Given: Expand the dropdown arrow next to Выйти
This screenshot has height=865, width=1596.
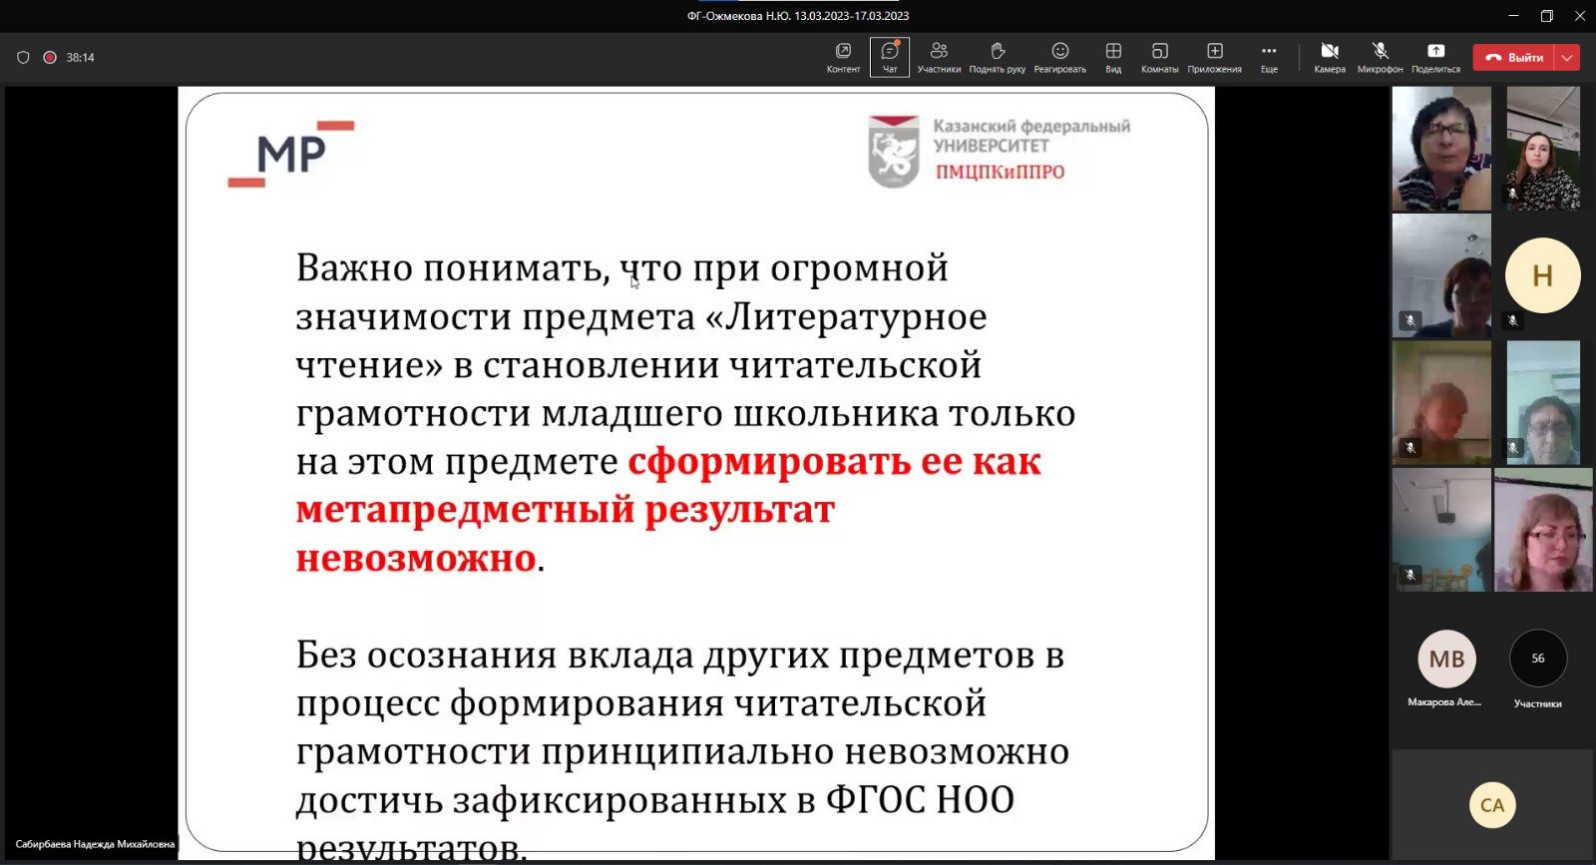Looking at the screenshot, I should tap(1567, 58).
